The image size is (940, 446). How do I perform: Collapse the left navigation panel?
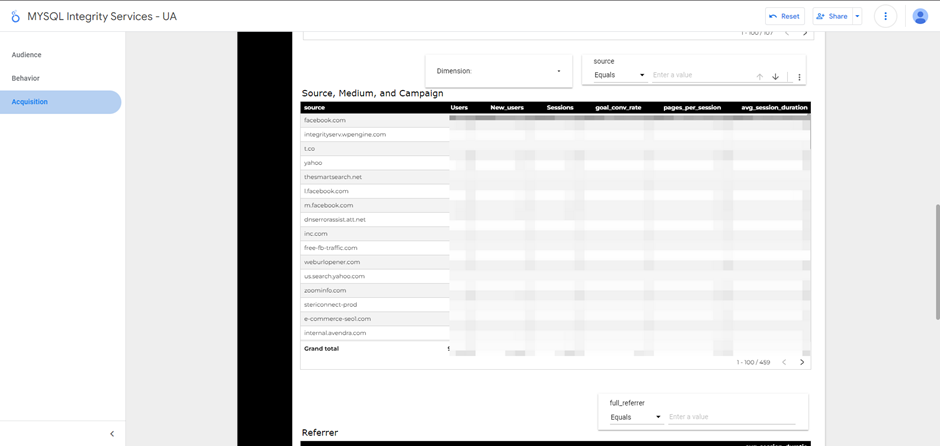pos(112,434)
